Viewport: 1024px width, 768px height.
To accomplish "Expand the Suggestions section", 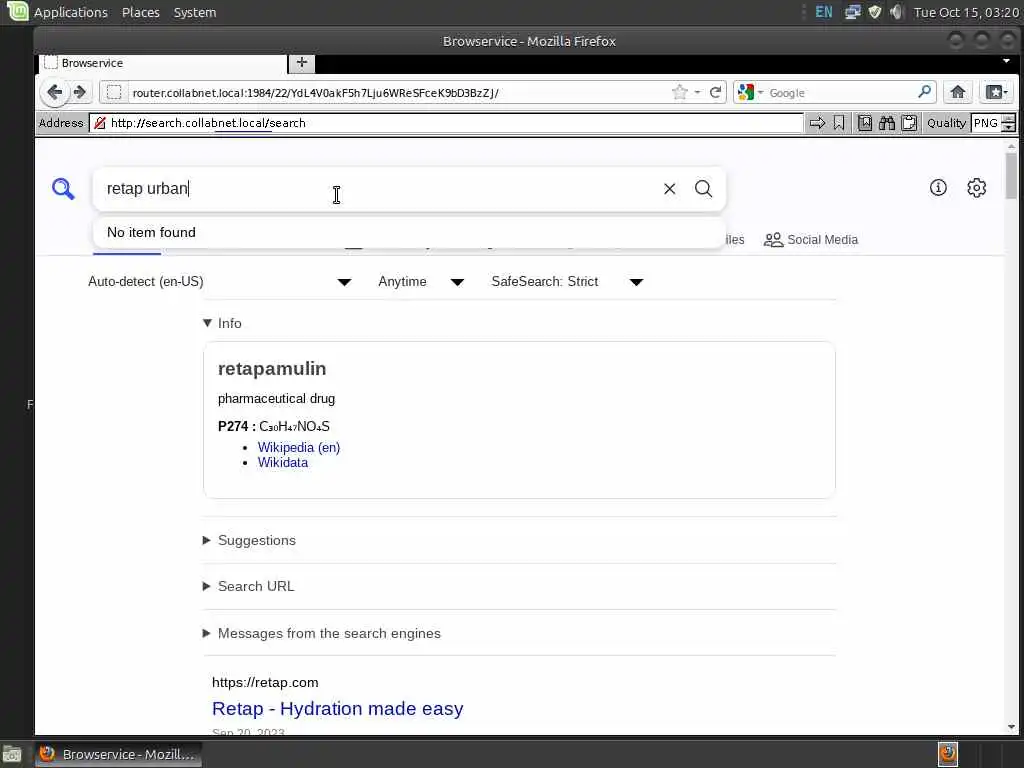I will click(249, 540).
